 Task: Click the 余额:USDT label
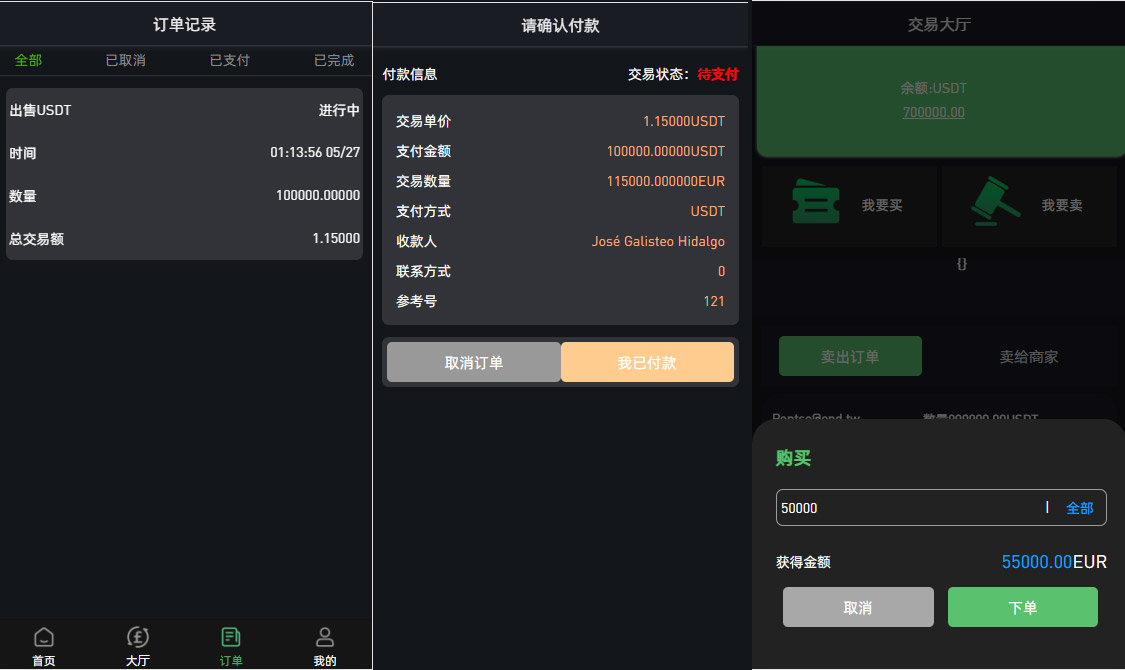(933, 88)
